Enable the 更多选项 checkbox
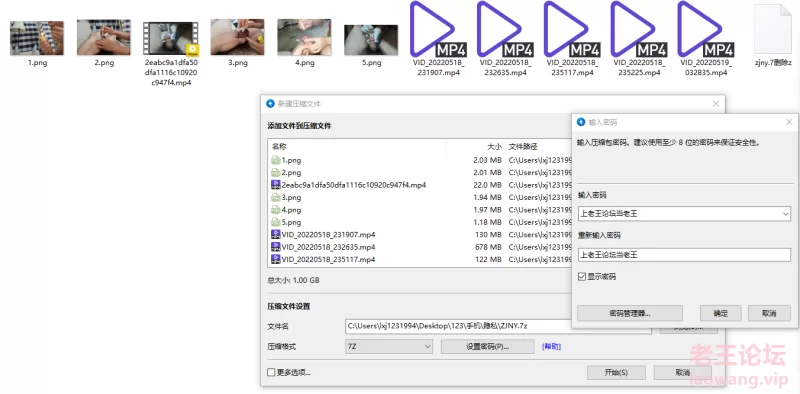This screenshot has width=800, height=394. tap(271, 373)
